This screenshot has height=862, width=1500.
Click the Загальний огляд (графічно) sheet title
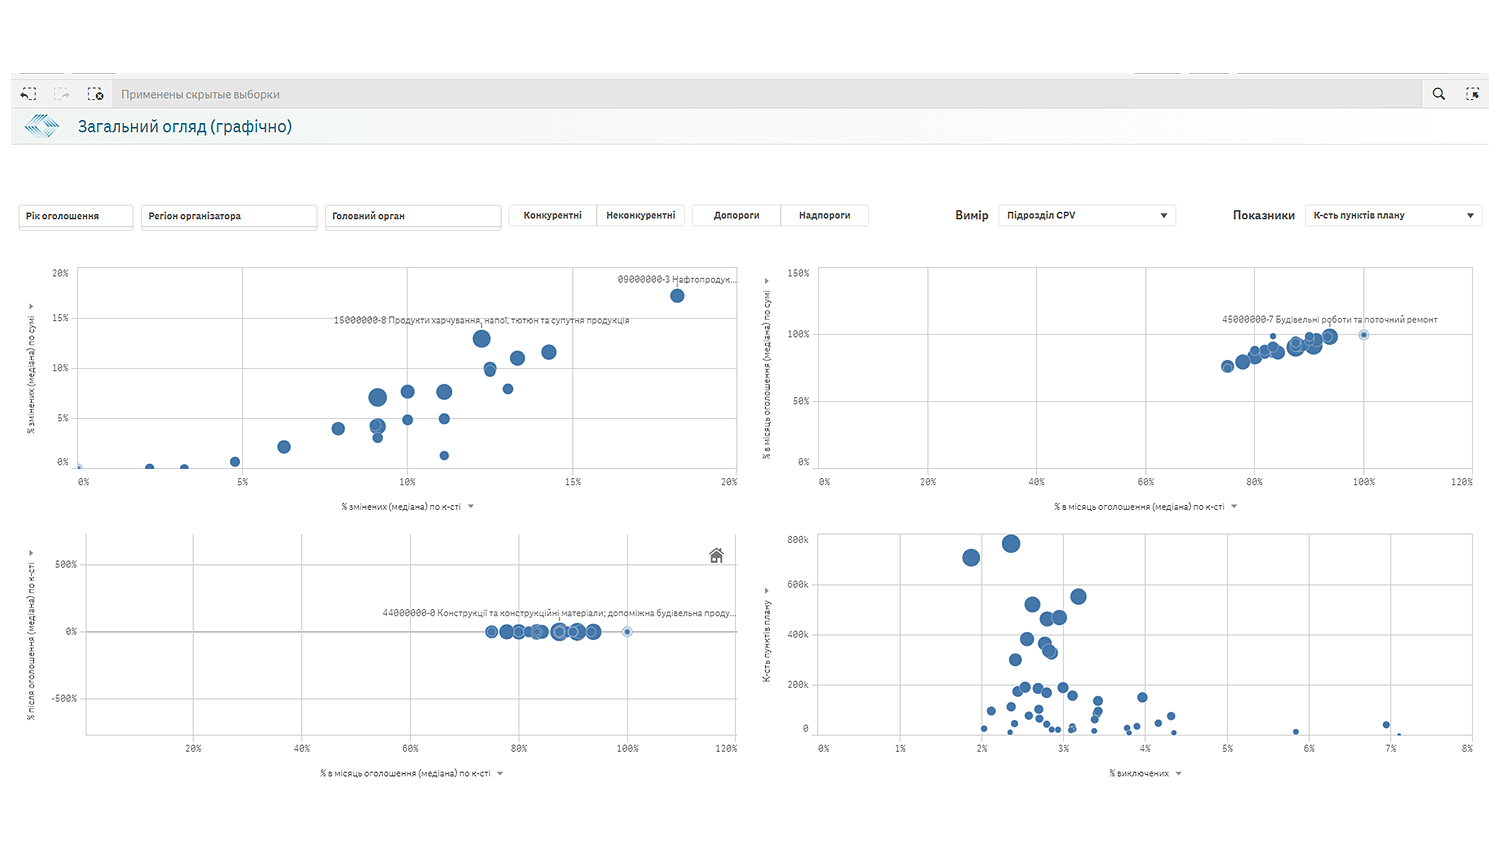coord(181,126)
